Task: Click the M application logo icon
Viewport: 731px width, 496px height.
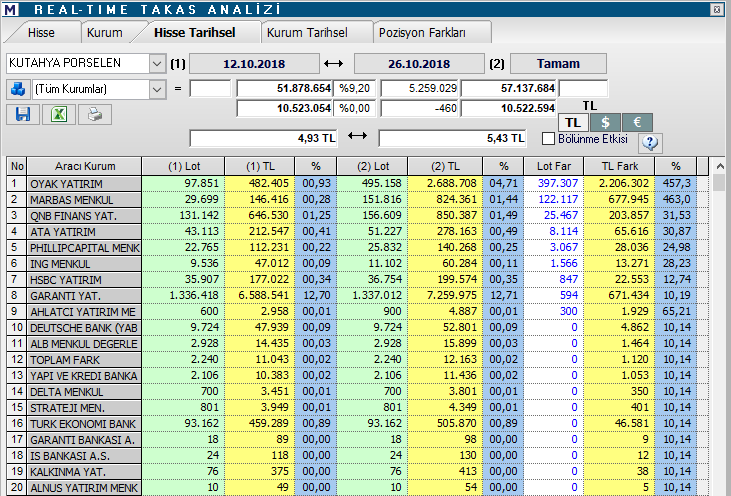Action: click(10, 9)
